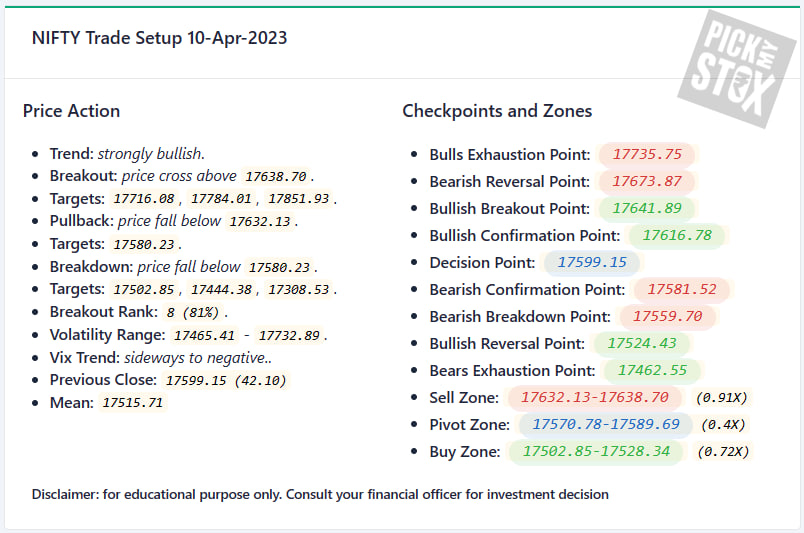Click breakdown target 17502.85
Screen dimensions: 804x533
(x=144, y=290)
